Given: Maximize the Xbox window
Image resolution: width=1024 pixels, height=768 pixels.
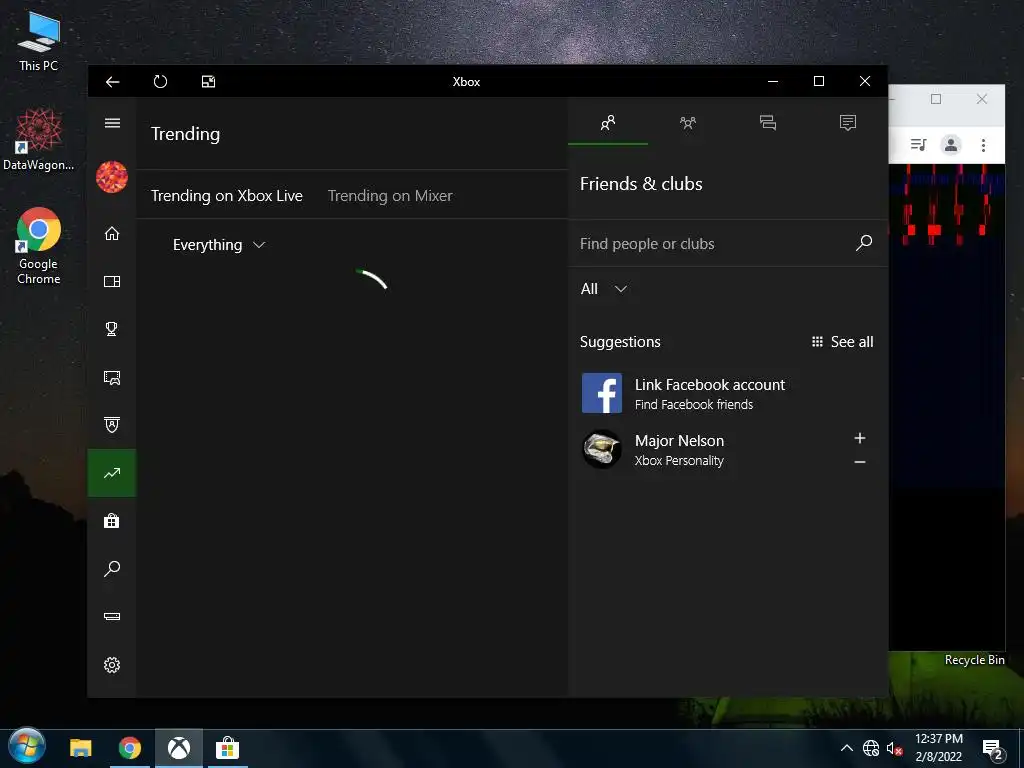Looking at the screenshot, I should (x=819, y=82).
